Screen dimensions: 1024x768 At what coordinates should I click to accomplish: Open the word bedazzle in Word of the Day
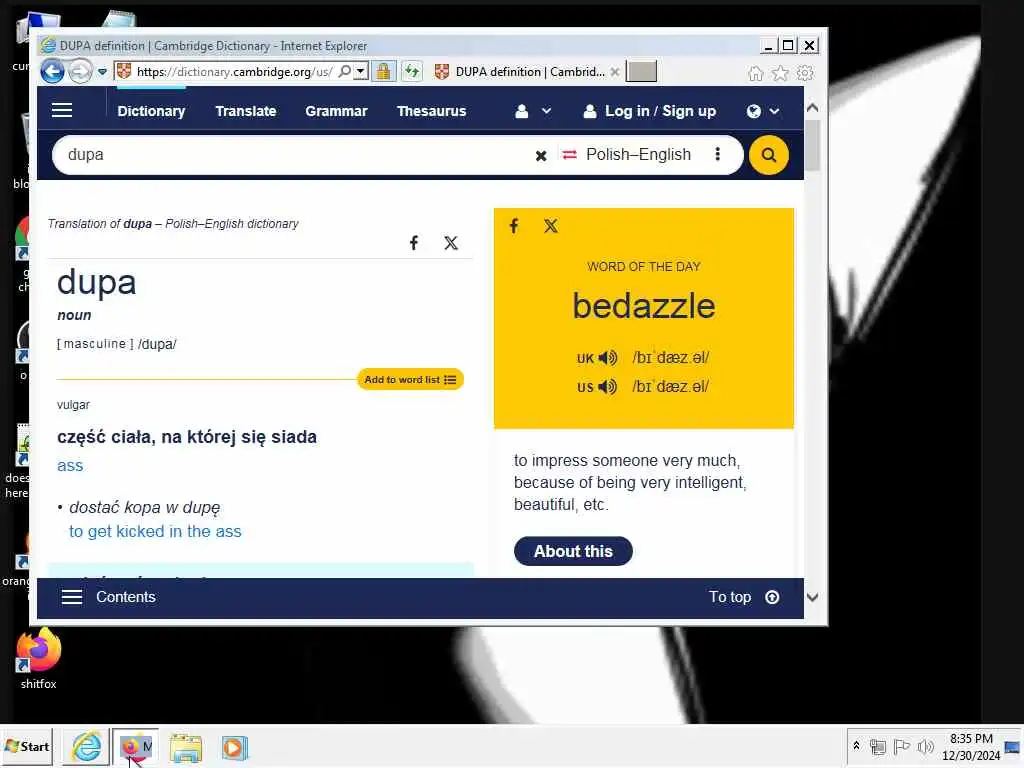[644, 306]
